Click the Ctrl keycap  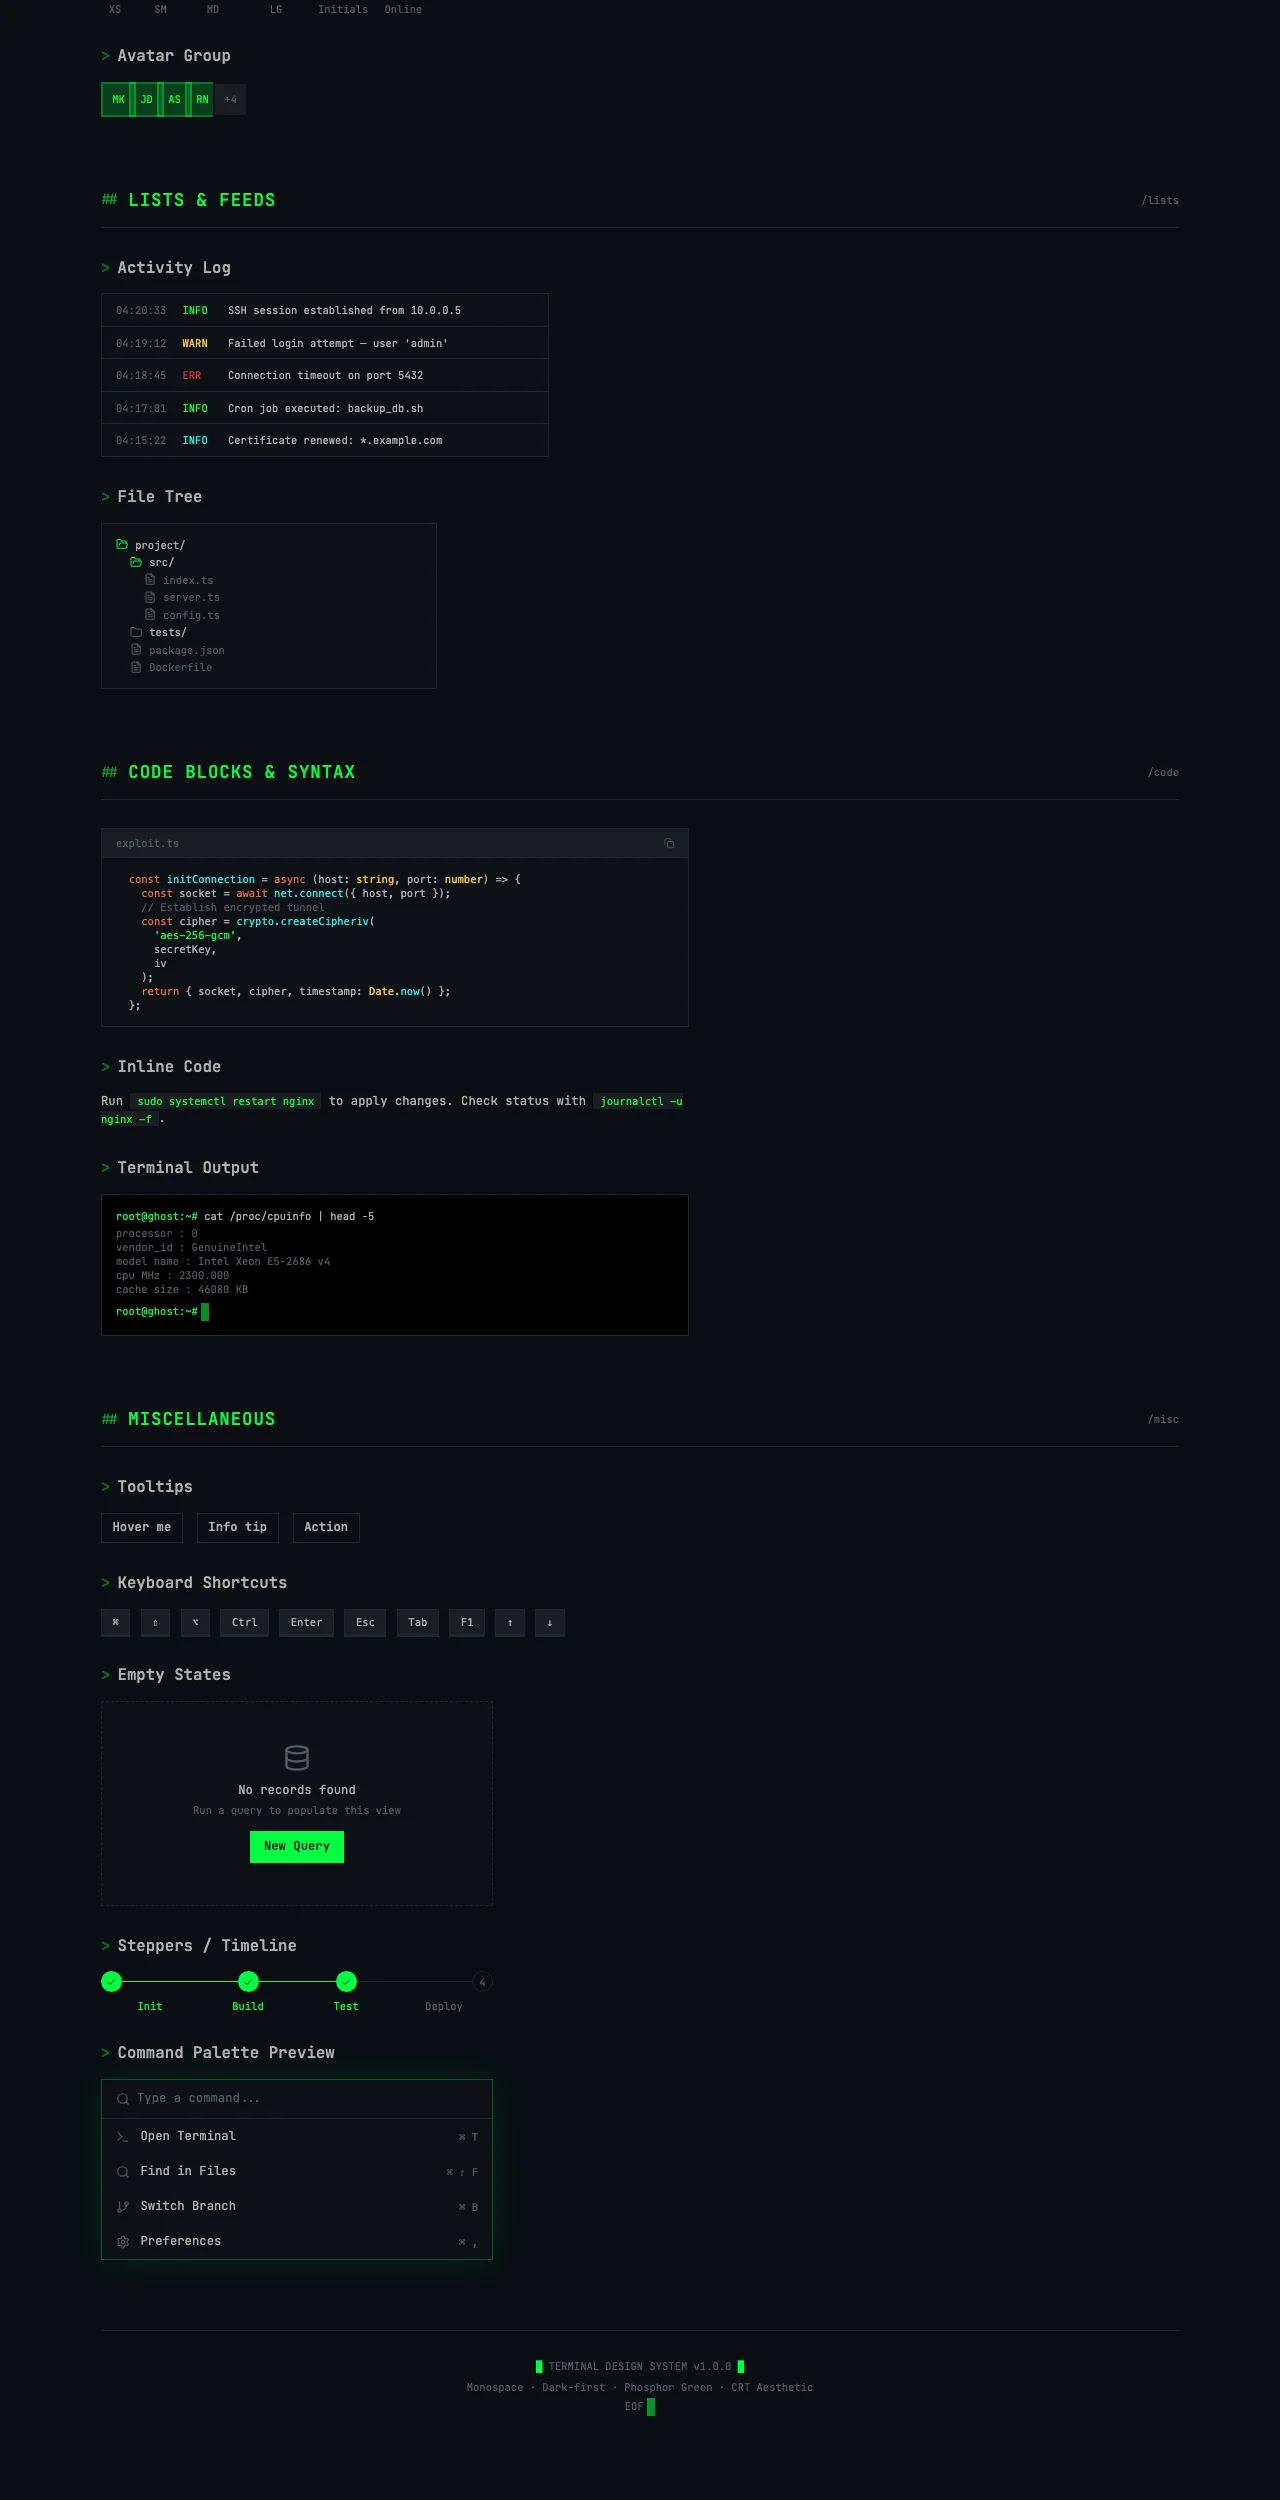coord(245,1622)
